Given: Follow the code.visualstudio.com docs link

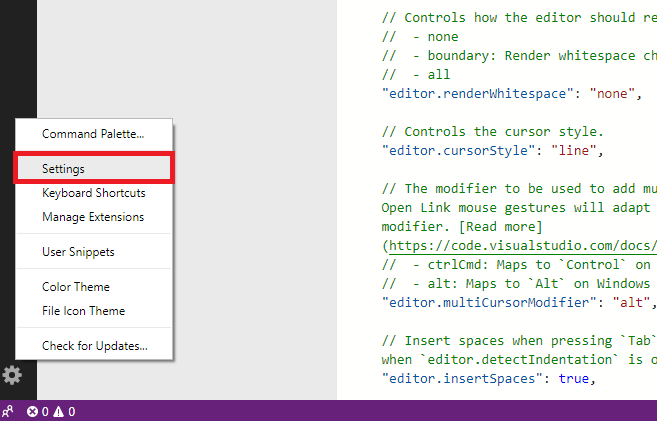Looking at the screenshot, I should click(x=523, y=246).
